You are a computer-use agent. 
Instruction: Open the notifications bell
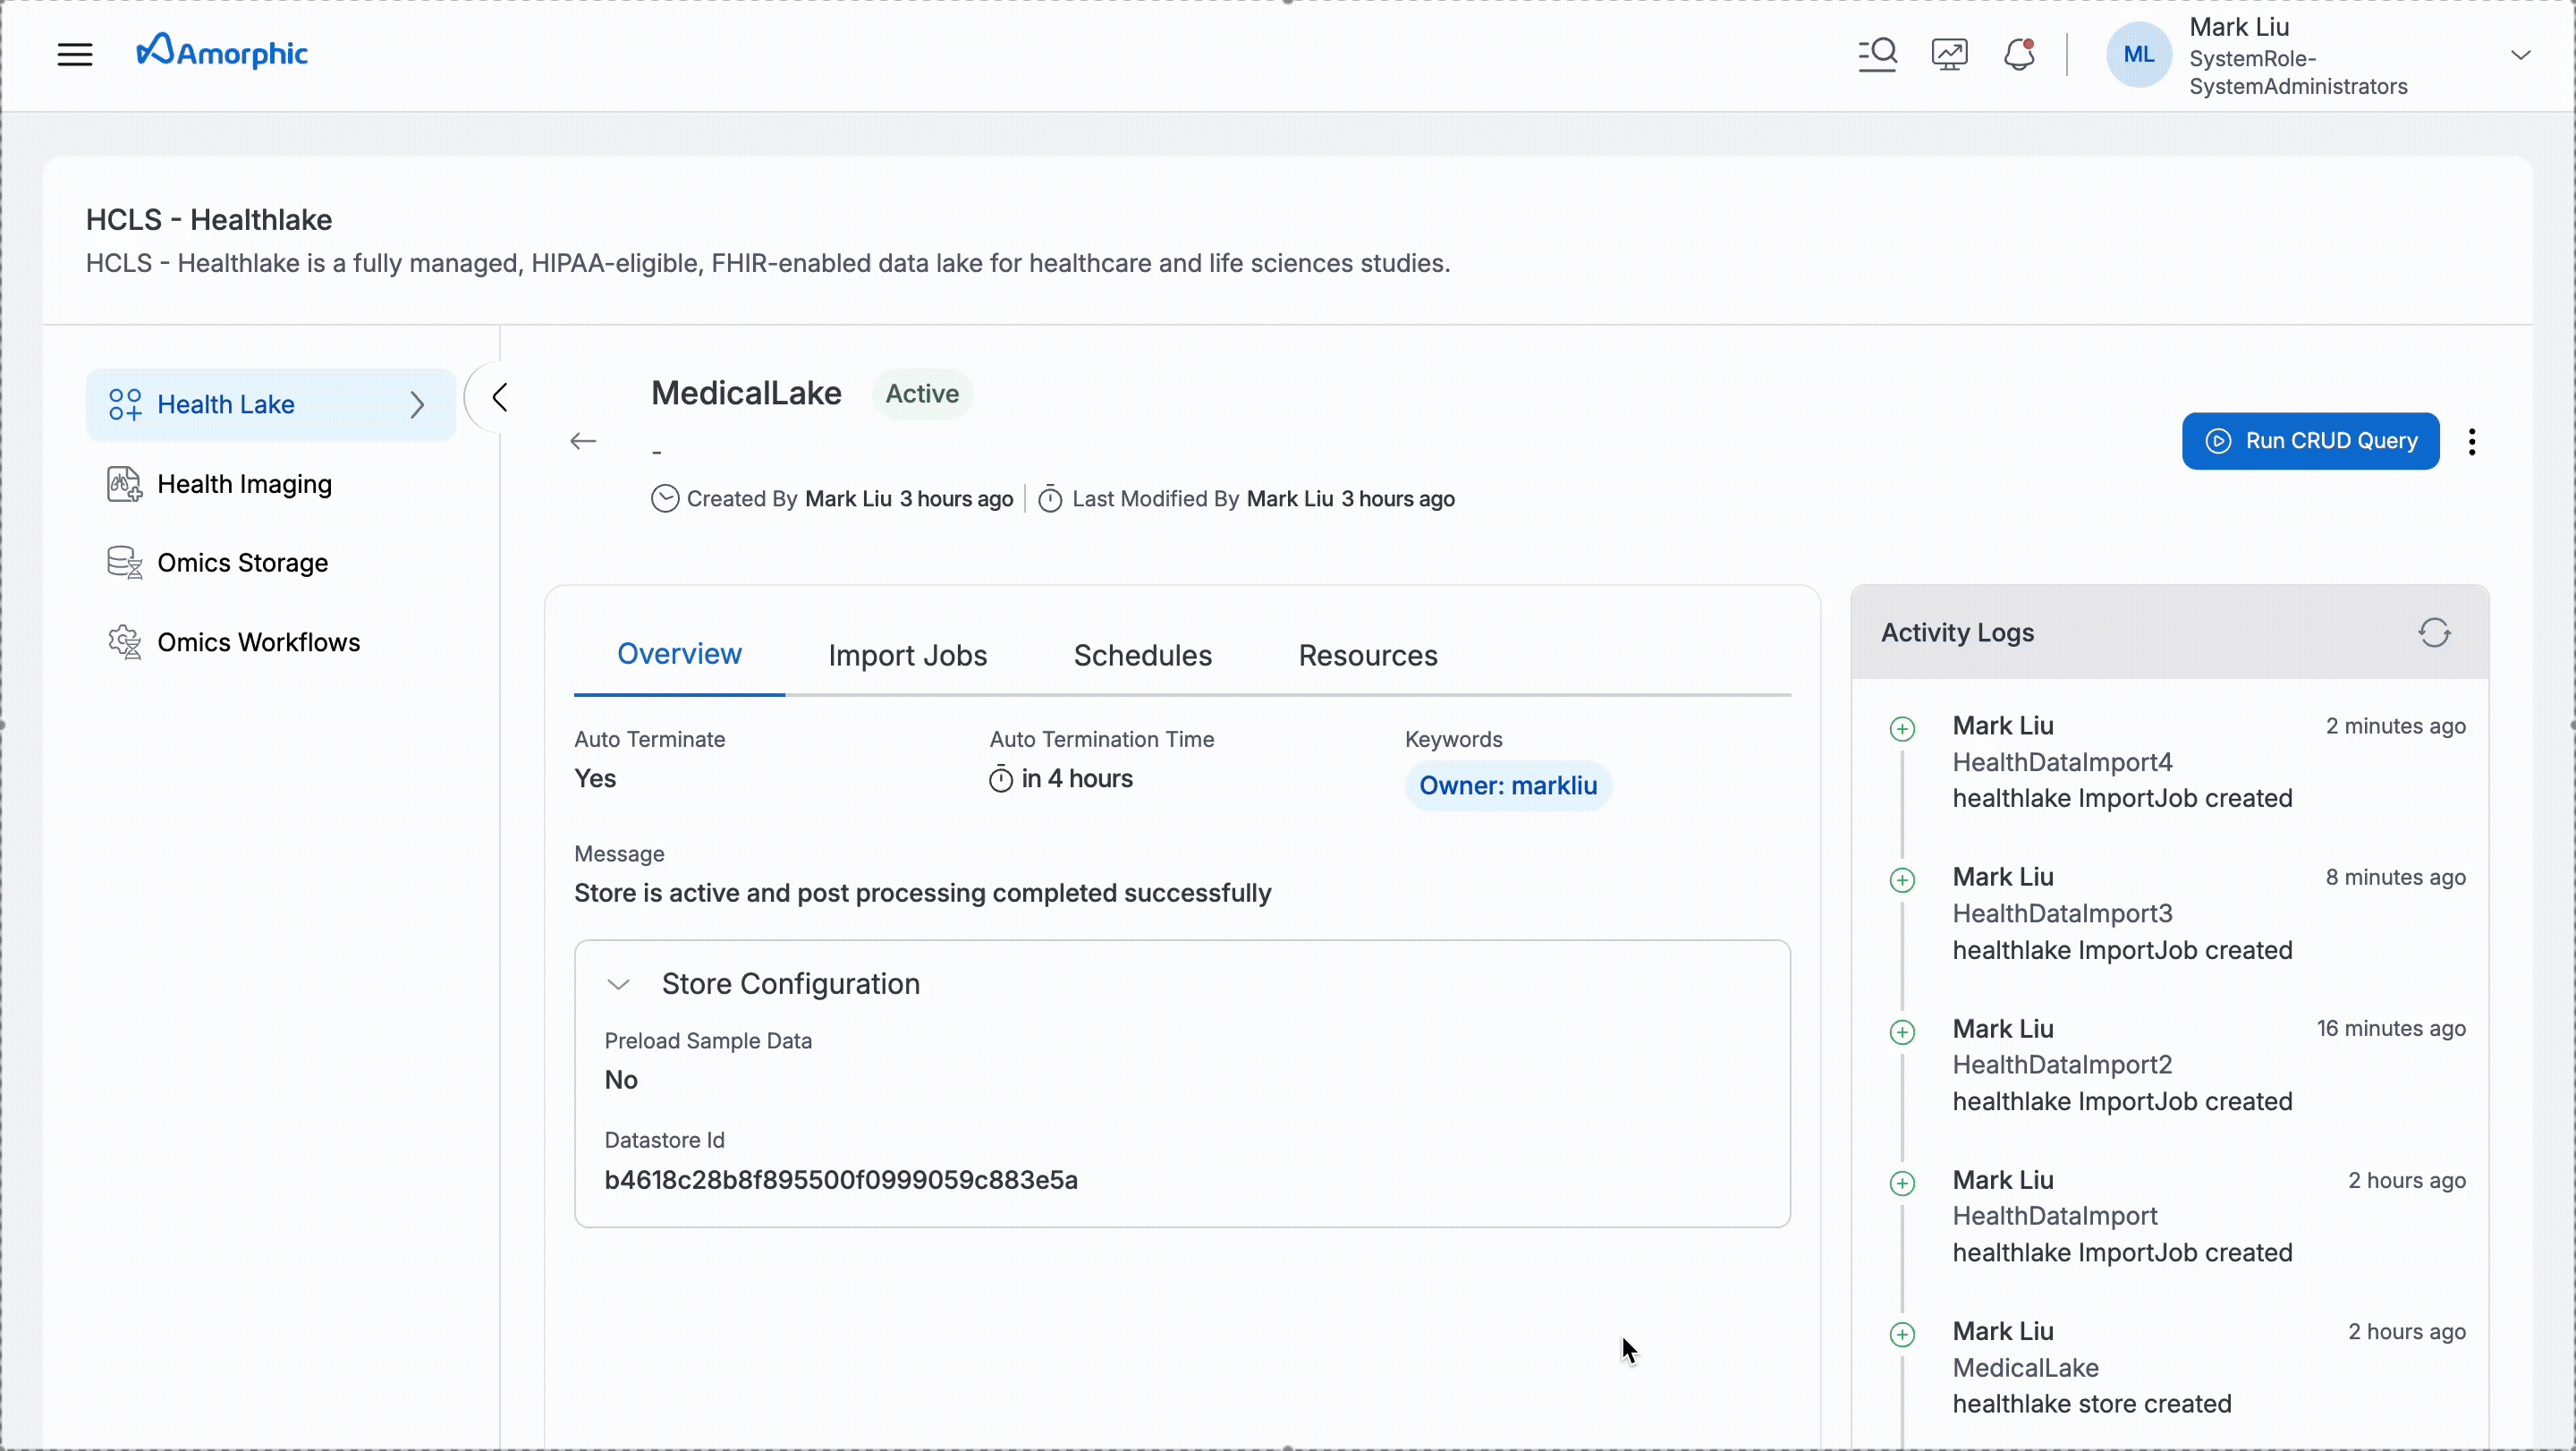(x=2020, y=54)
